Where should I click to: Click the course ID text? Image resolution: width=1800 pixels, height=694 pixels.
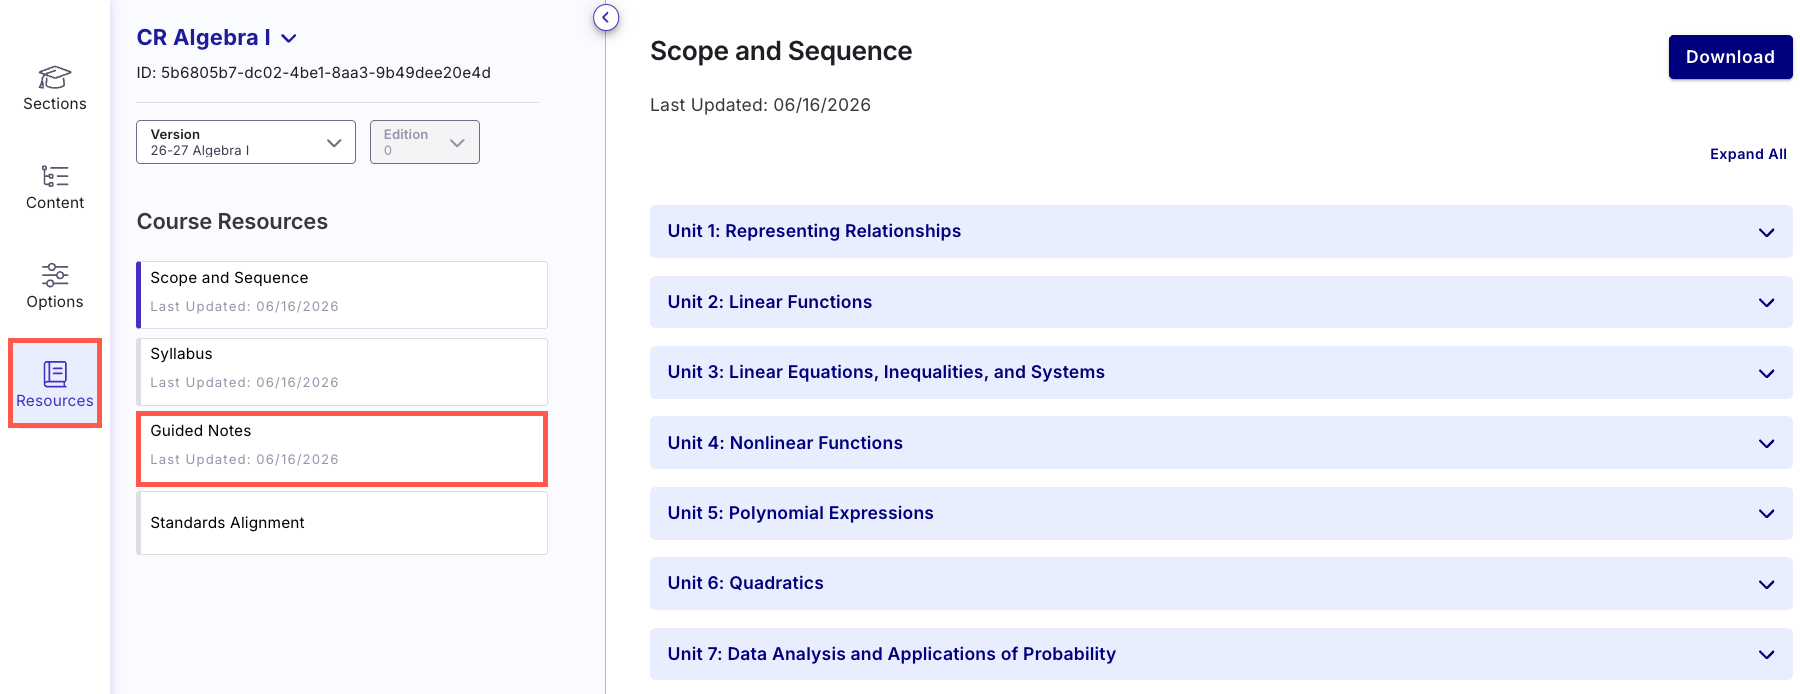point(314,73)
